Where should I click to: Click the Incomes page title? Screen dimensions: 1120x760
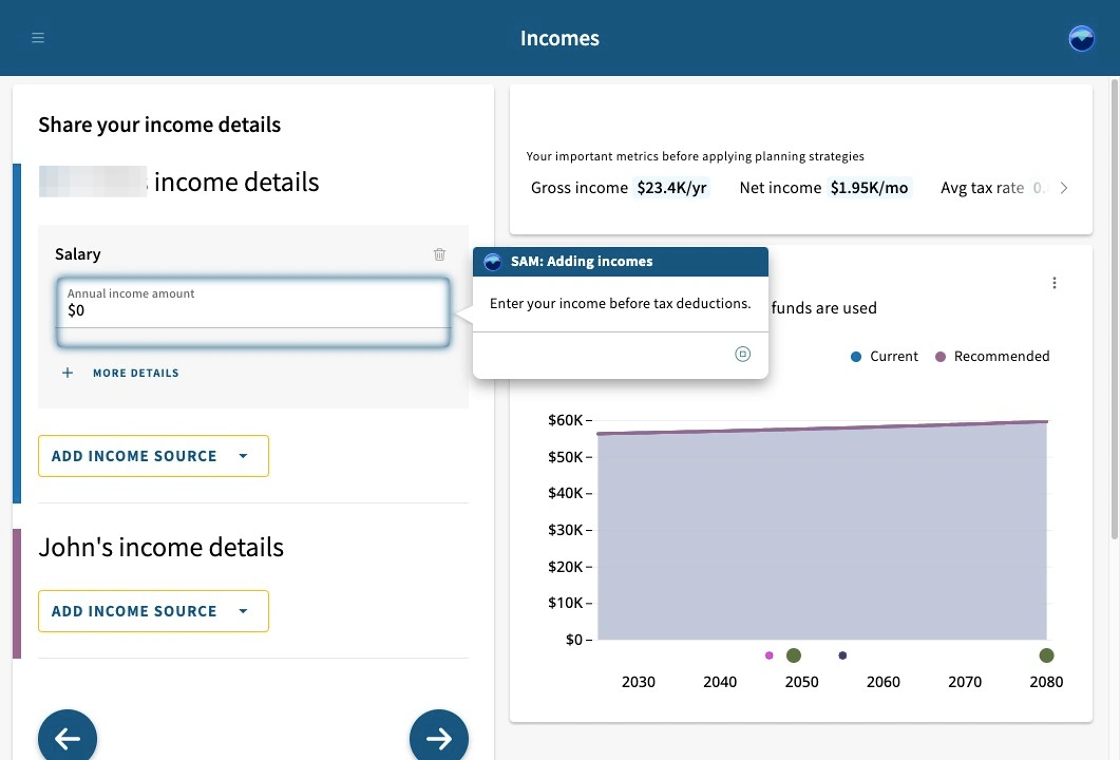click(x=559, y=38)
